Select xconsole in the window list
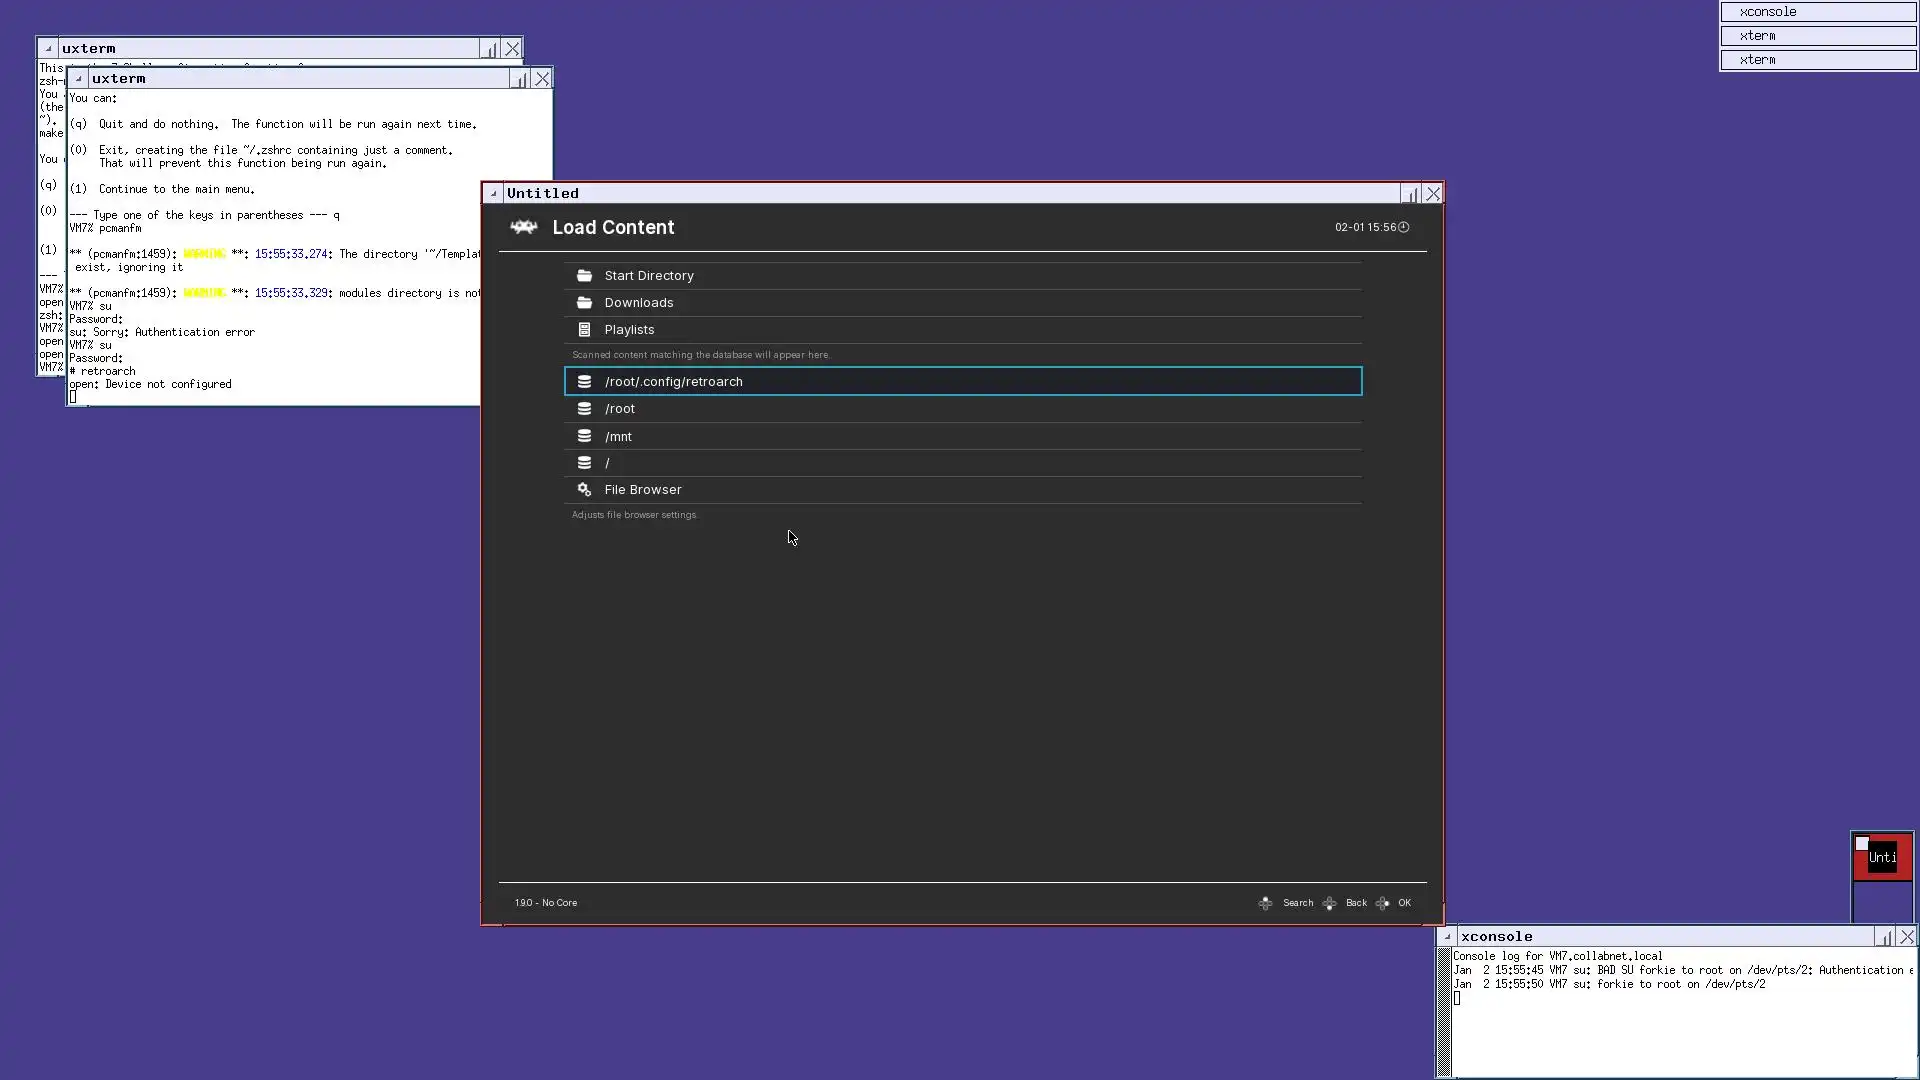This screenshot has width=1920, height=1080. 1817,12
